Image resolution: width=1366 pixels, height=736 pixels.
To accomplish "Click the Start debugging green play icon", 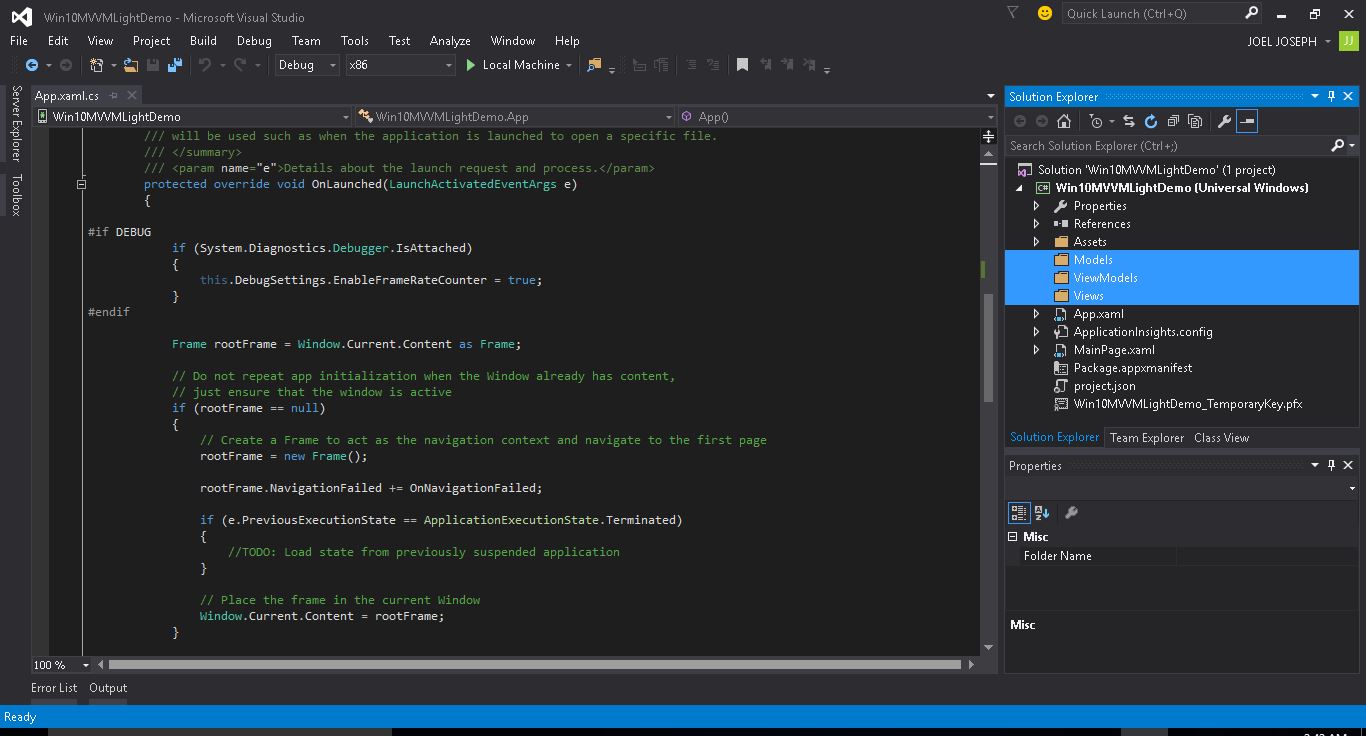I will [x=471, y=65].
